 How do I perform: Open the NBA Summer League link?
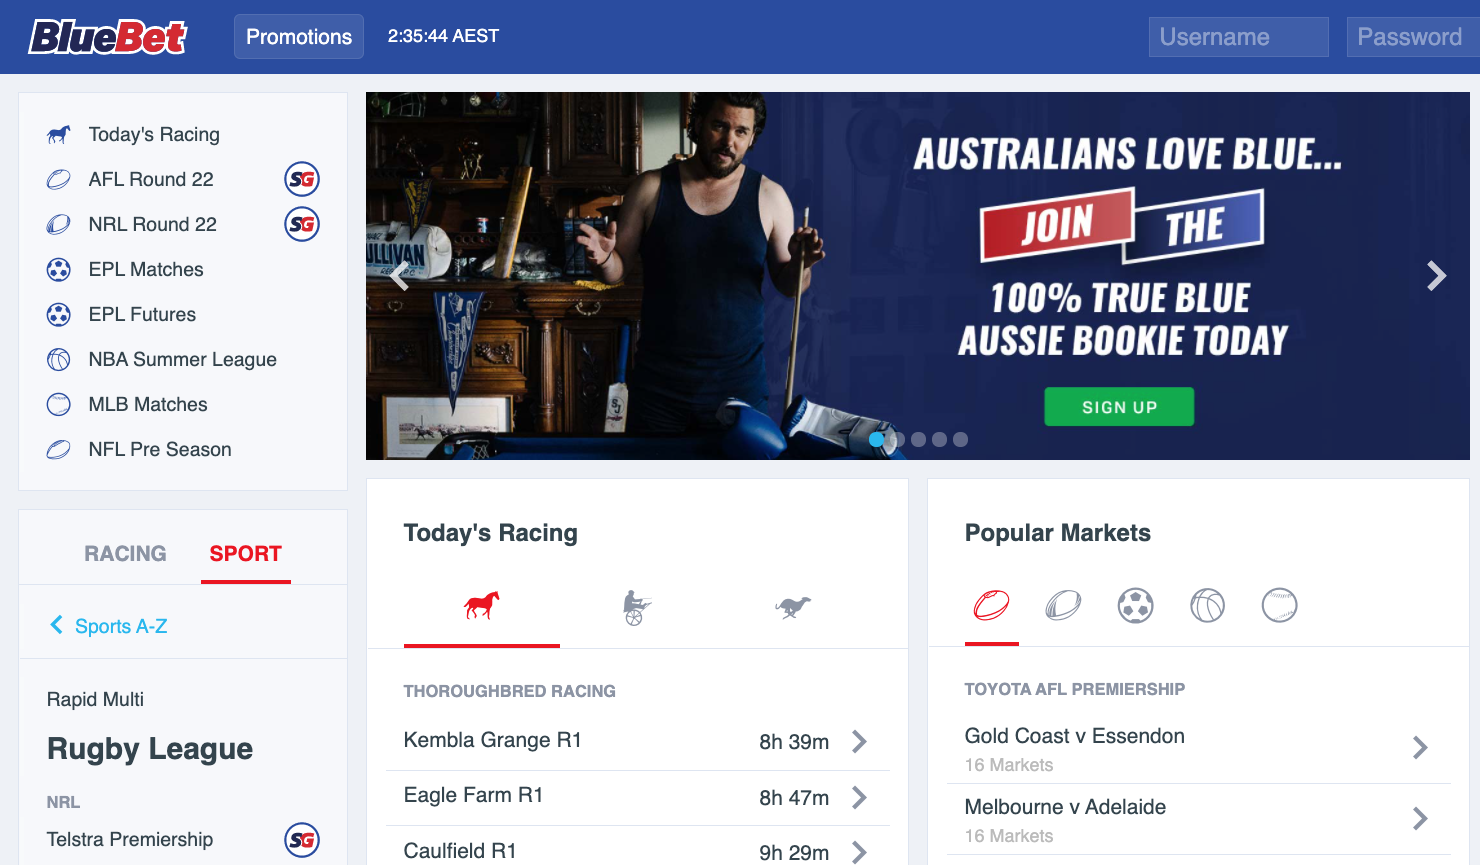pos(183,359)
